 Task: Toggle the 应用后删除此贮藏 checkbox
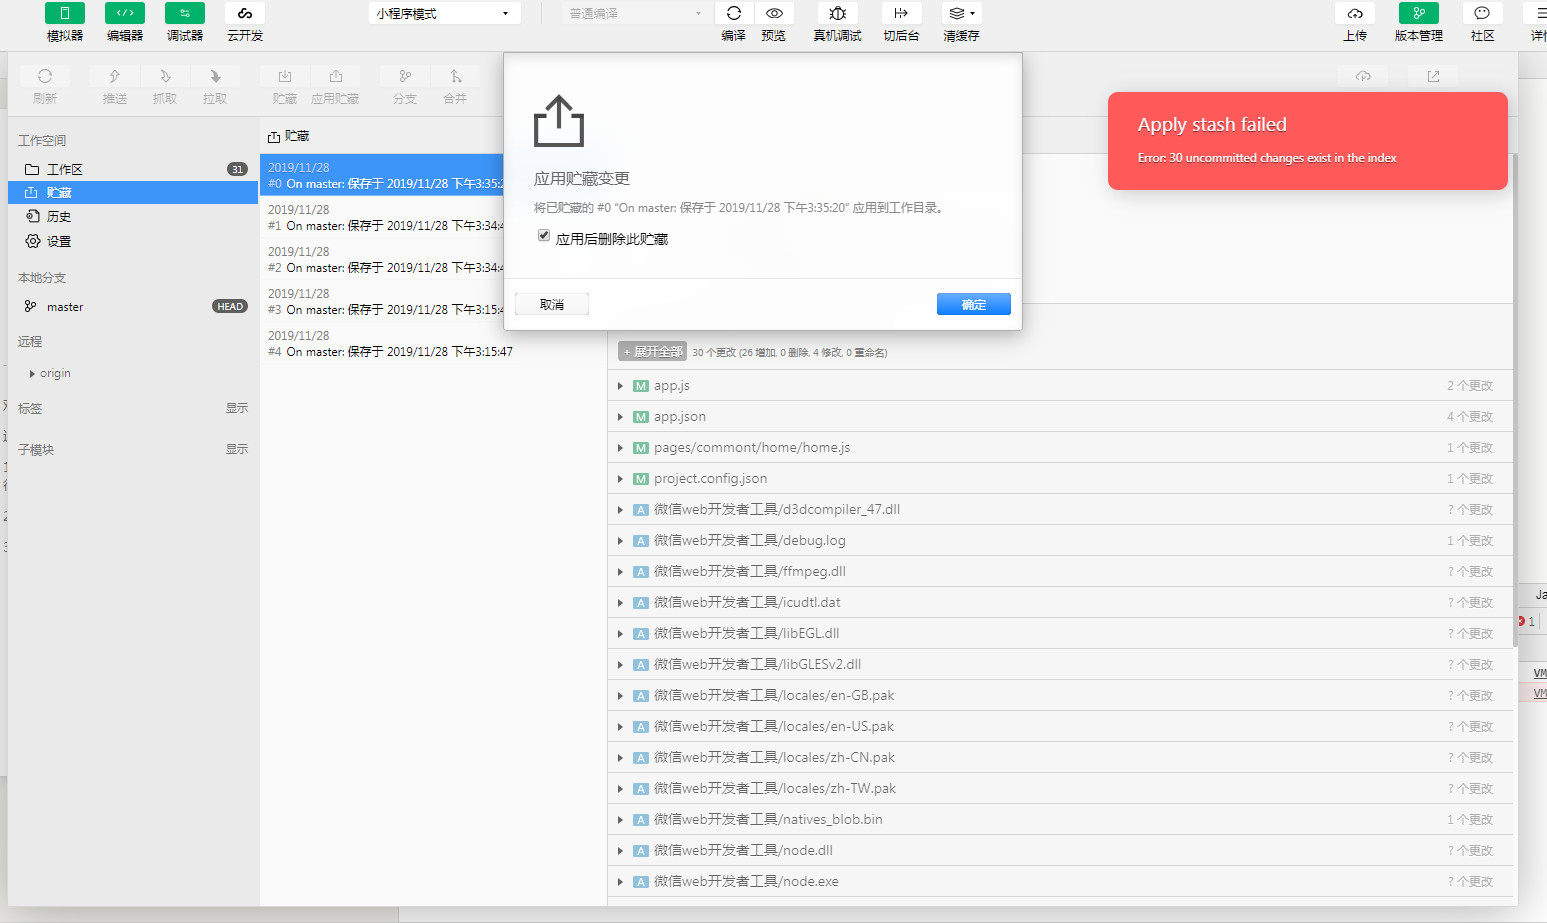544,236
